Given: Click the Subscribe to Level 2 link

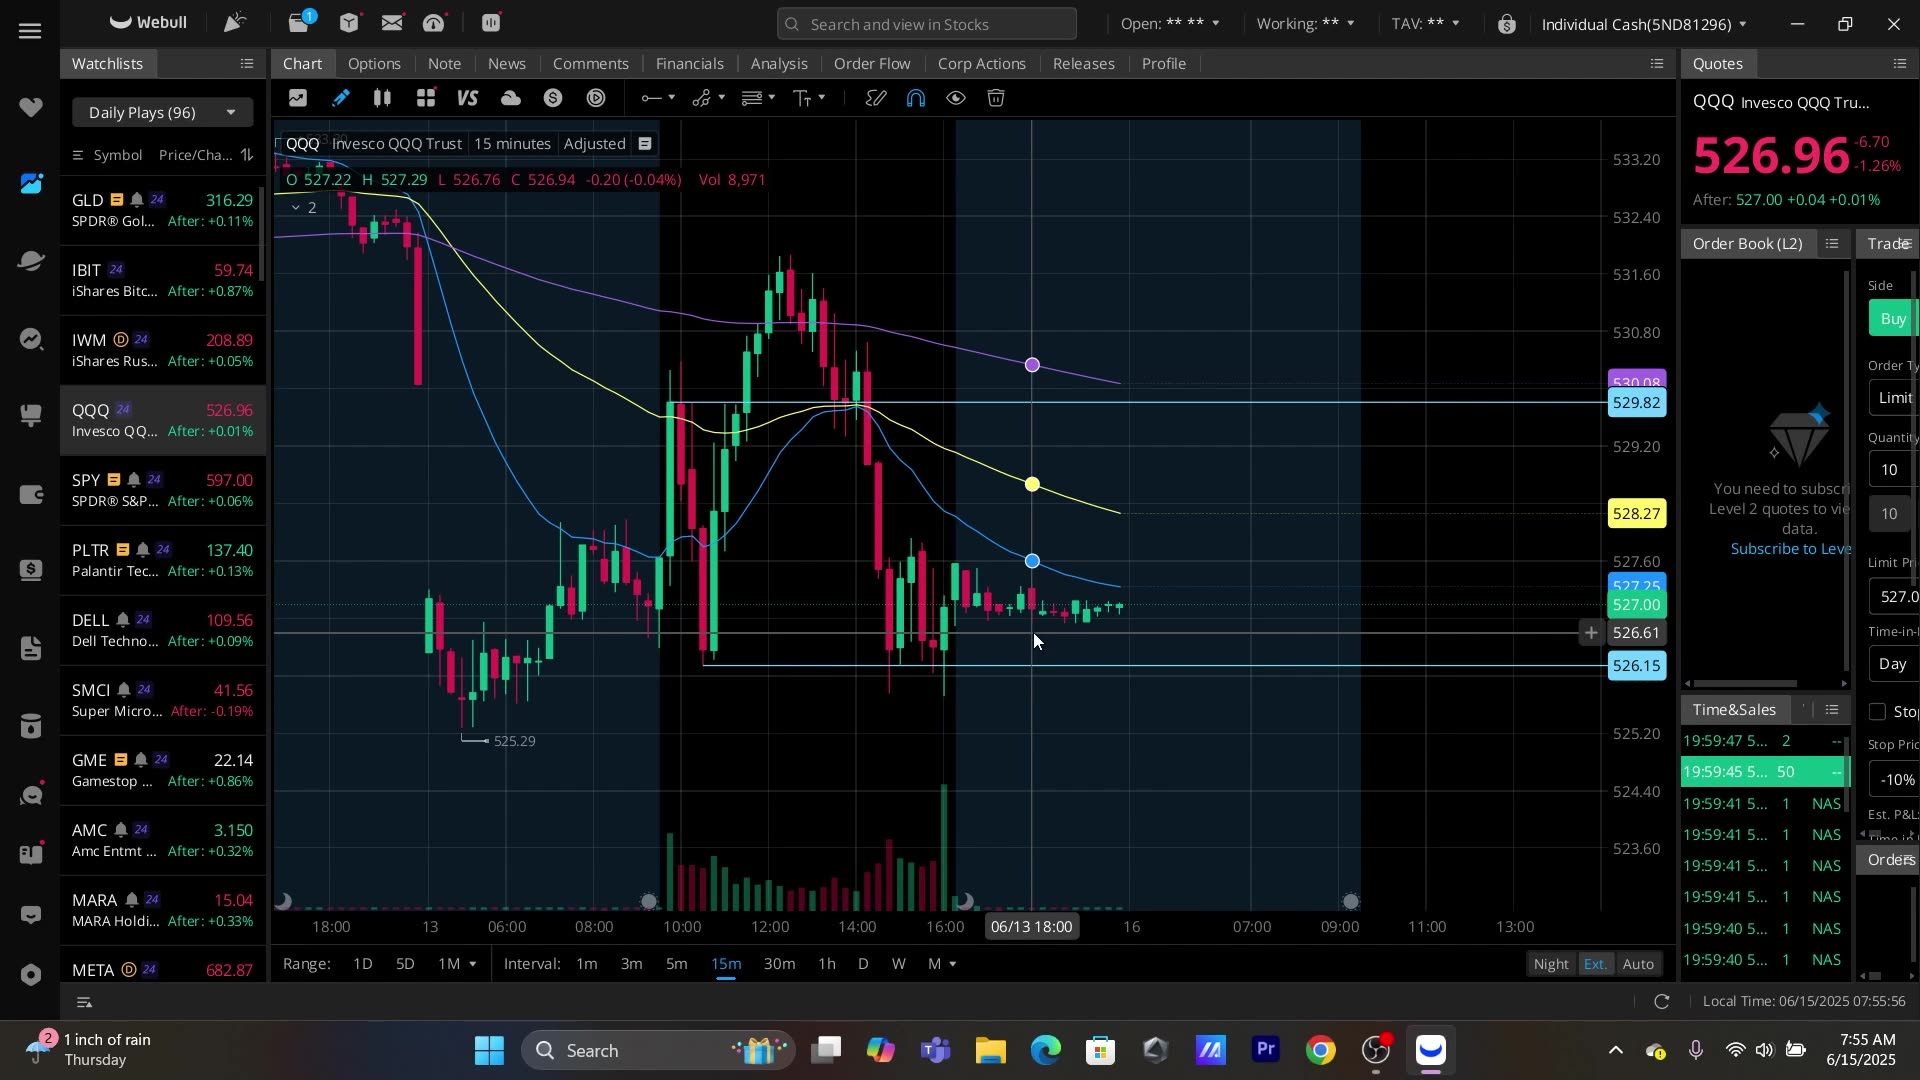Looking at the screenshot, I should [1792, 548].
